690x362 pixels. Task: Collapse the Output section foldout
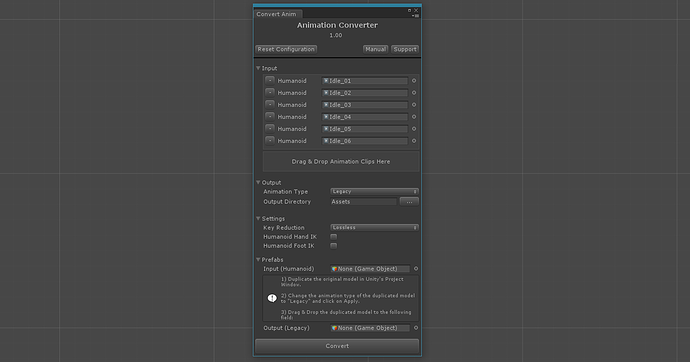pos(258,182)
